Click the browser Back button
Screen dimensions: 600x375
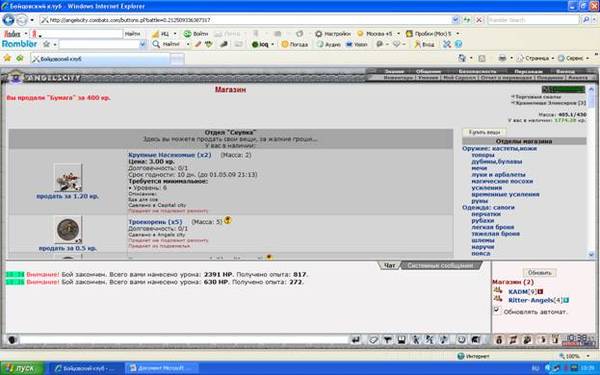(8, 20)
